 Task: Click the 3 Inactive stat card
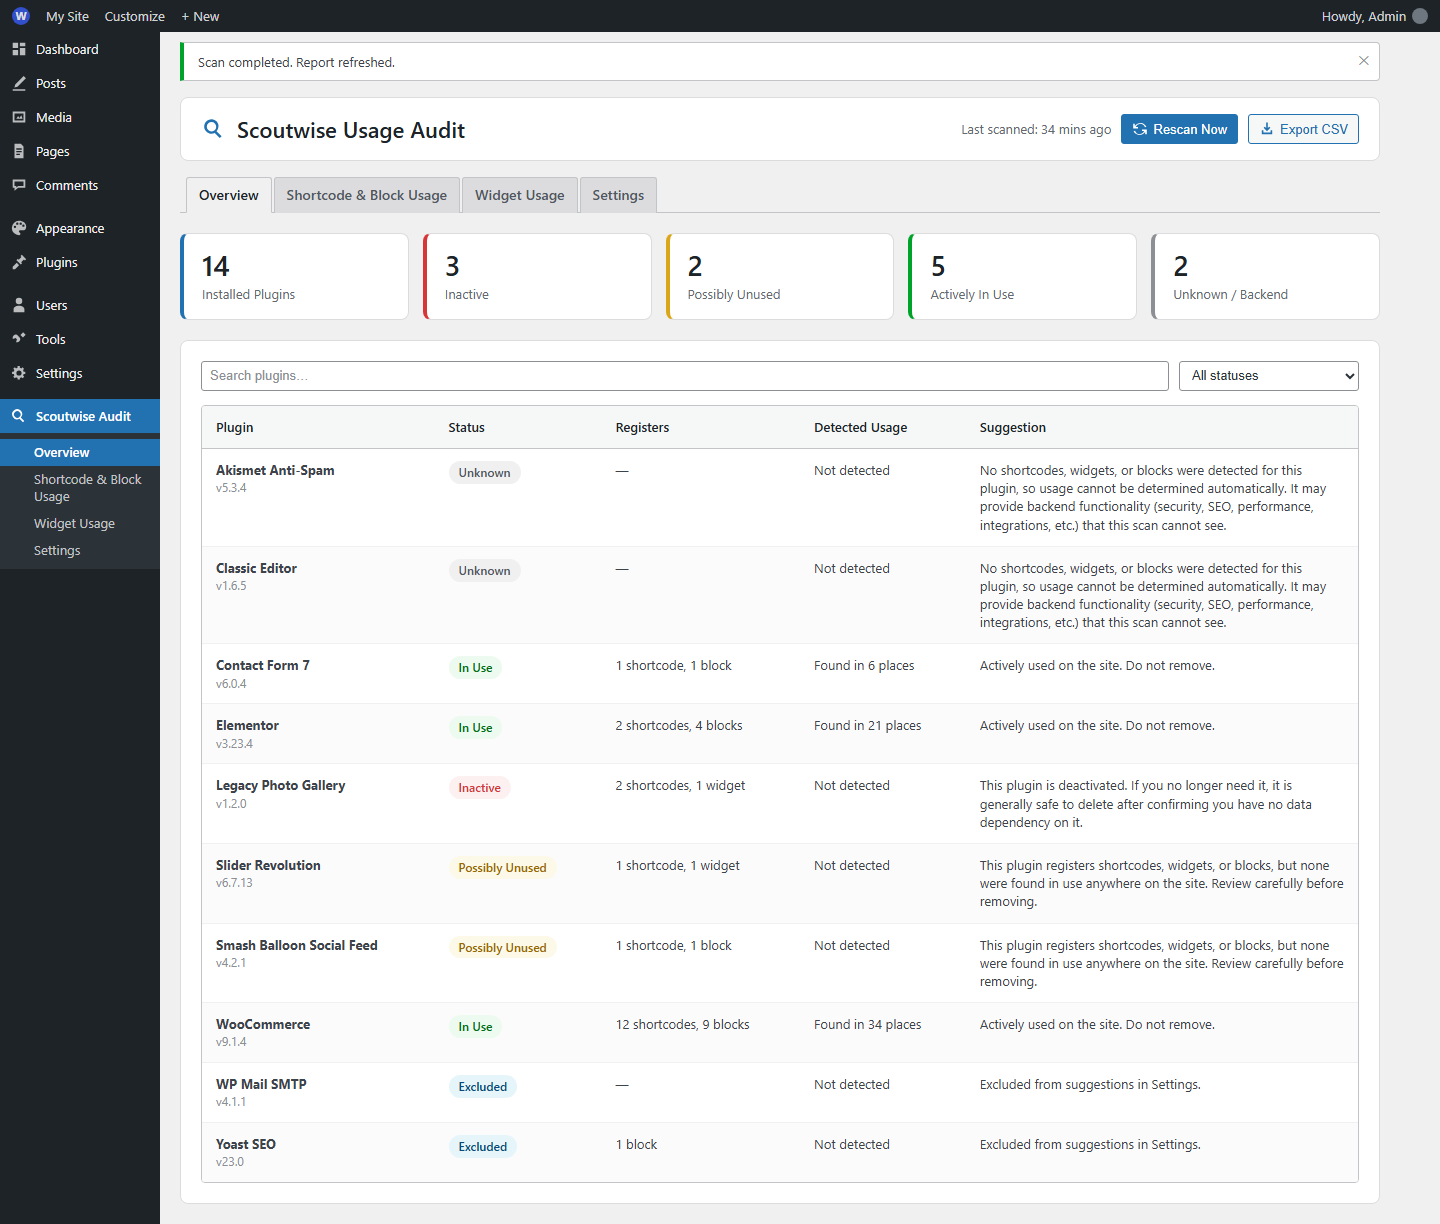click(537, 277)
